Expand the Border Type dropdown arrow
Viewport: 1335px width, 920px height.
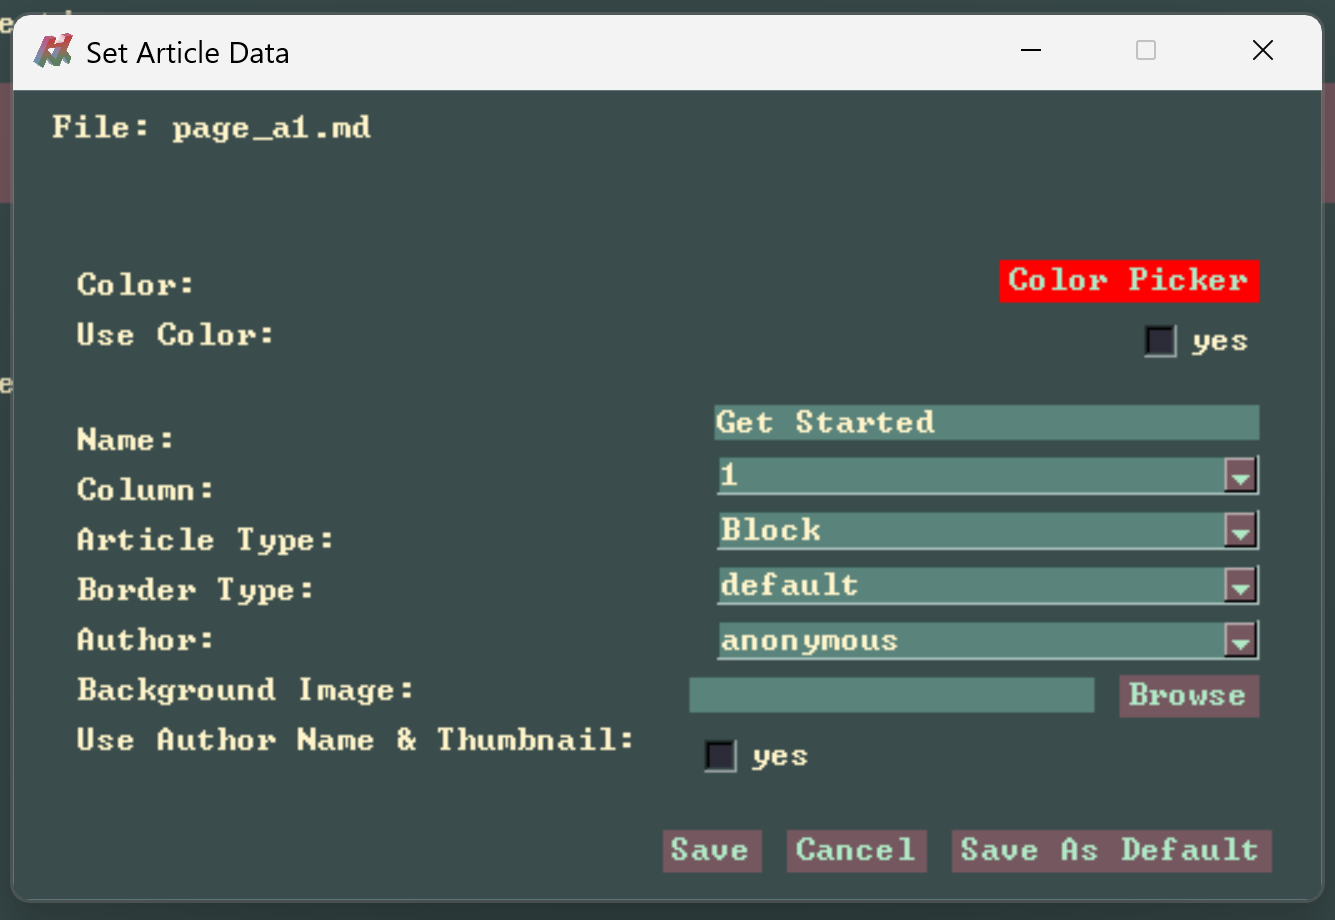pyautogui.click(x=1240, y=586)
